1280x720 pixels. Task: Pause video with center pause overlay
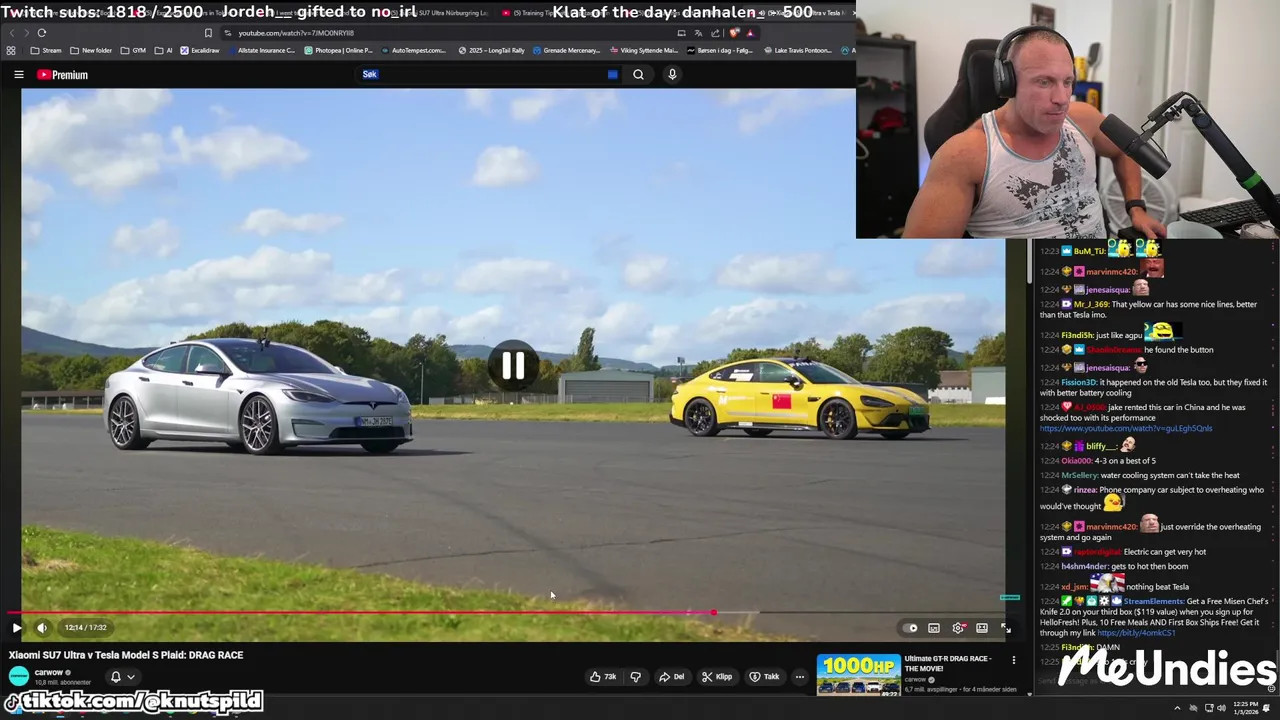pos(513,366)
